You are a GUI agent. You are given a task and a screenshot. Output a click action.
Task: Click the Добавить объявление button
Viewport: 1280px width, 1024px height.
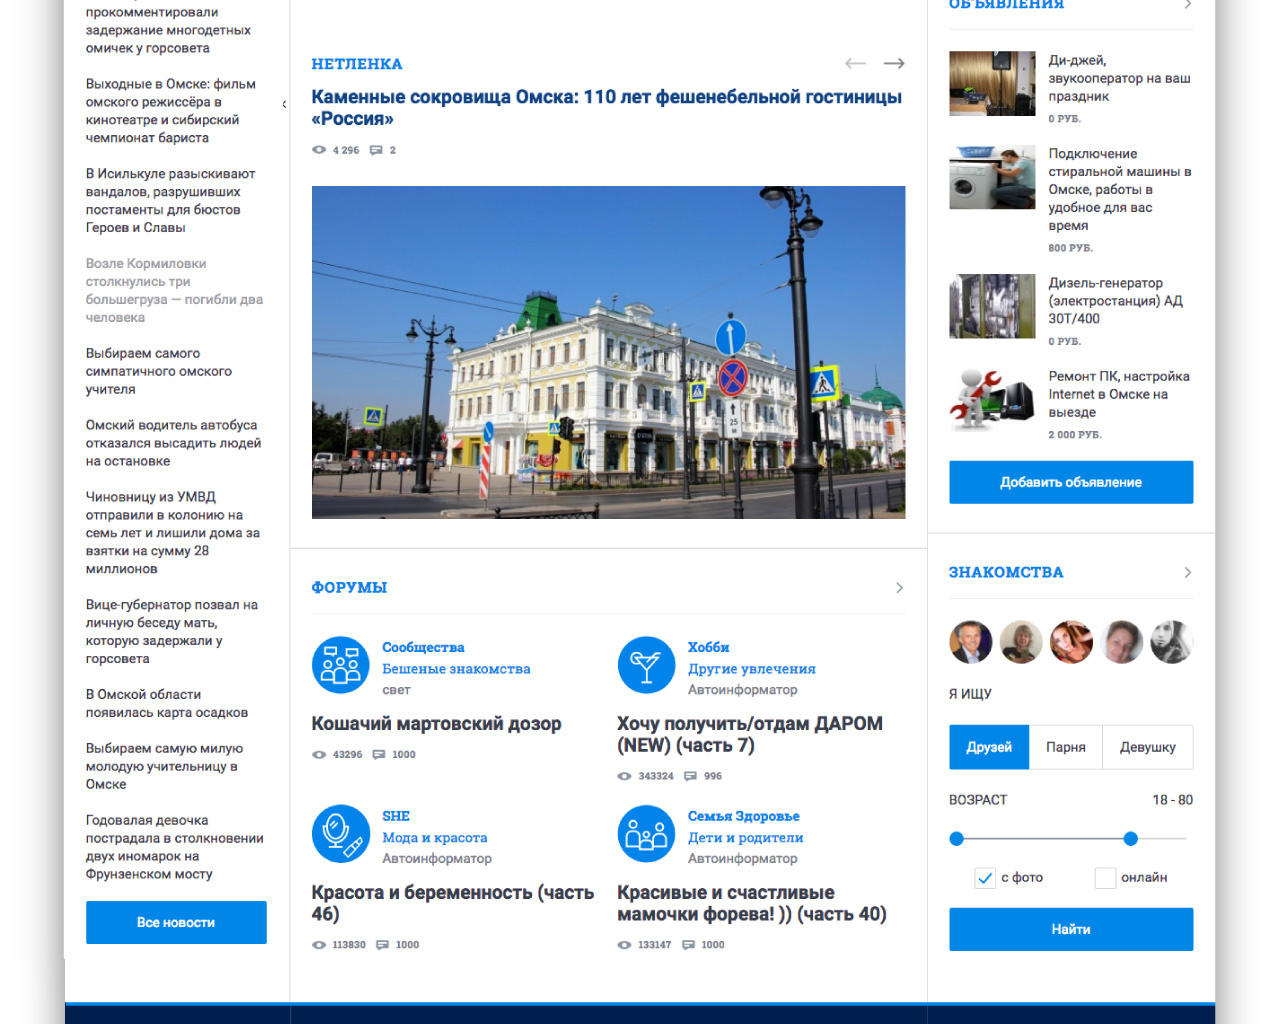click(x=1071, y=482)
